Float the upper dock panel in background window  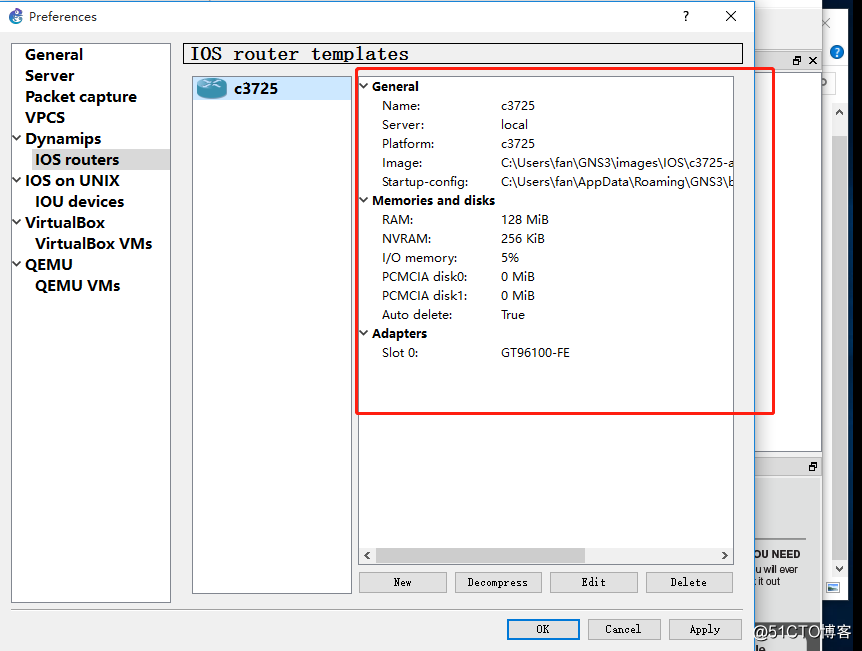pyautogui.click(x=797, y=60)
